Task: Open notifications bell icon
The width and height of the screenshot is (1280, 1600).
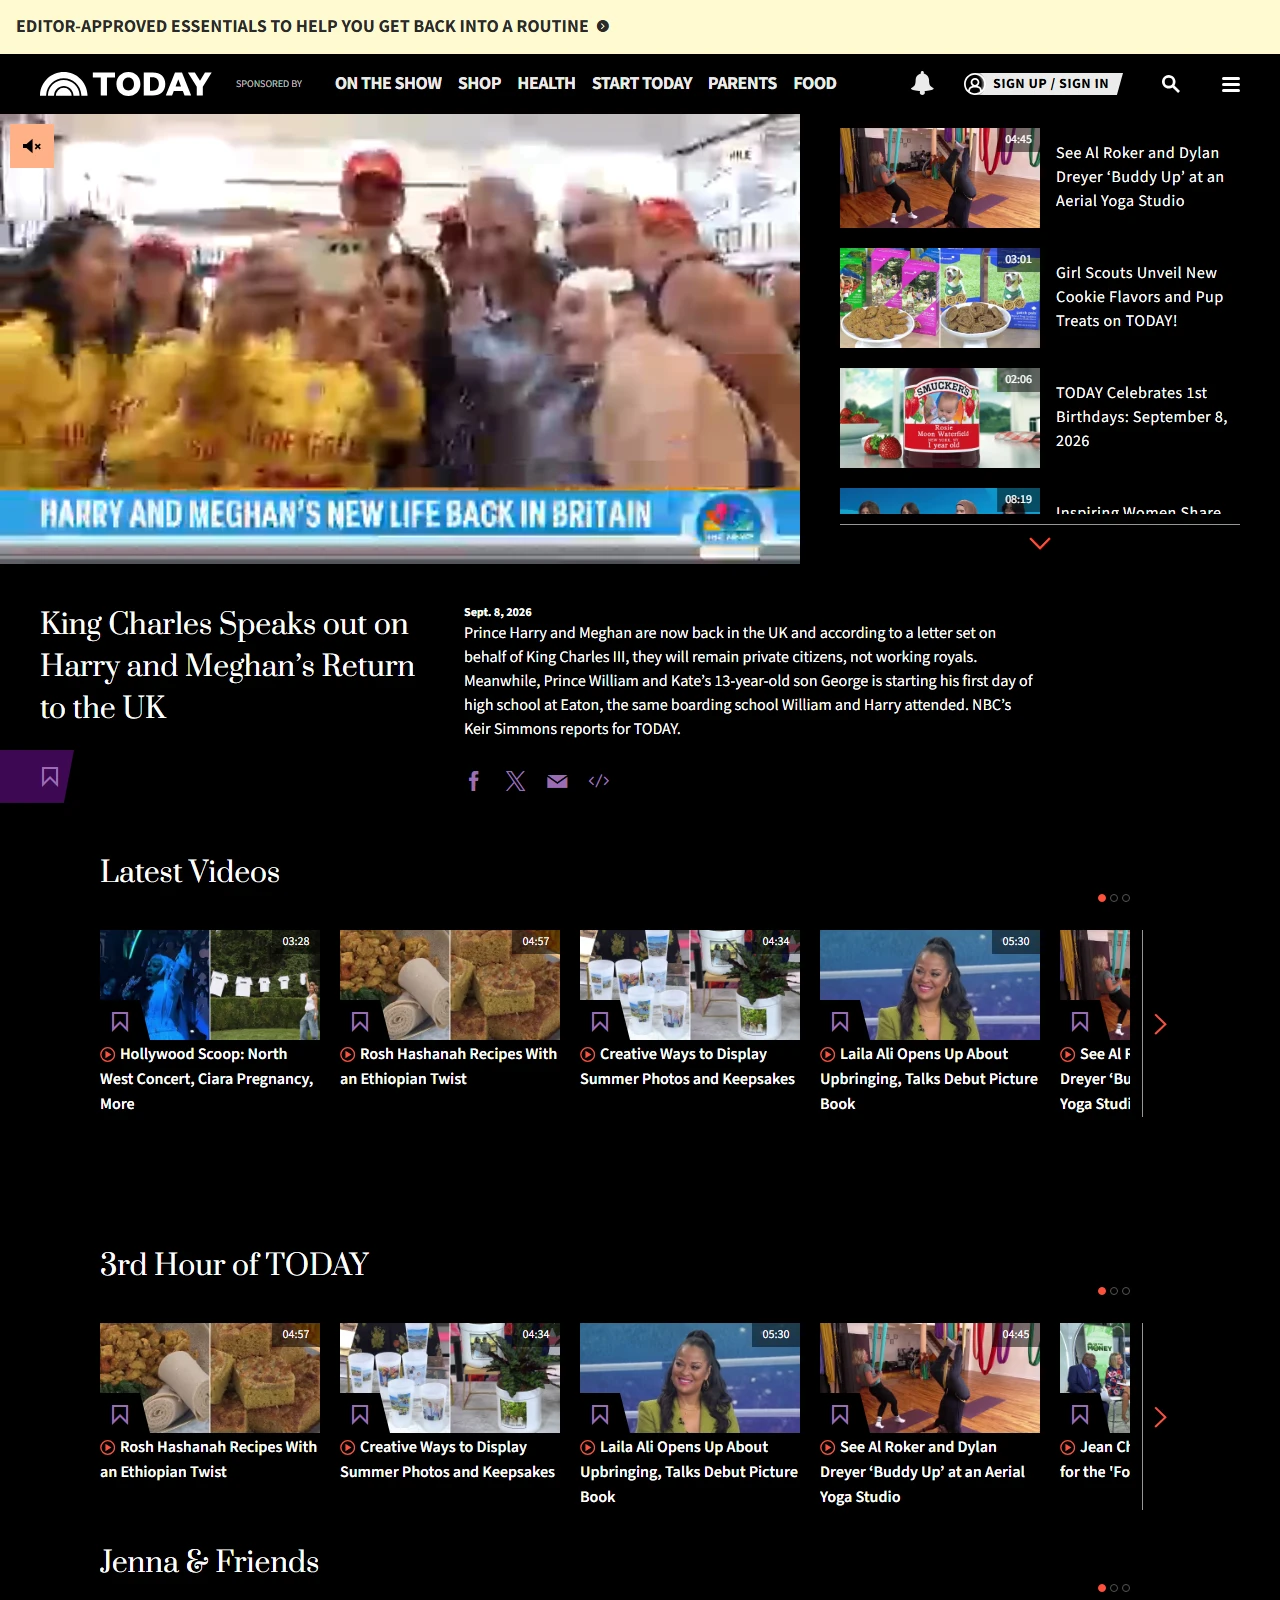Action: (922, 84)
